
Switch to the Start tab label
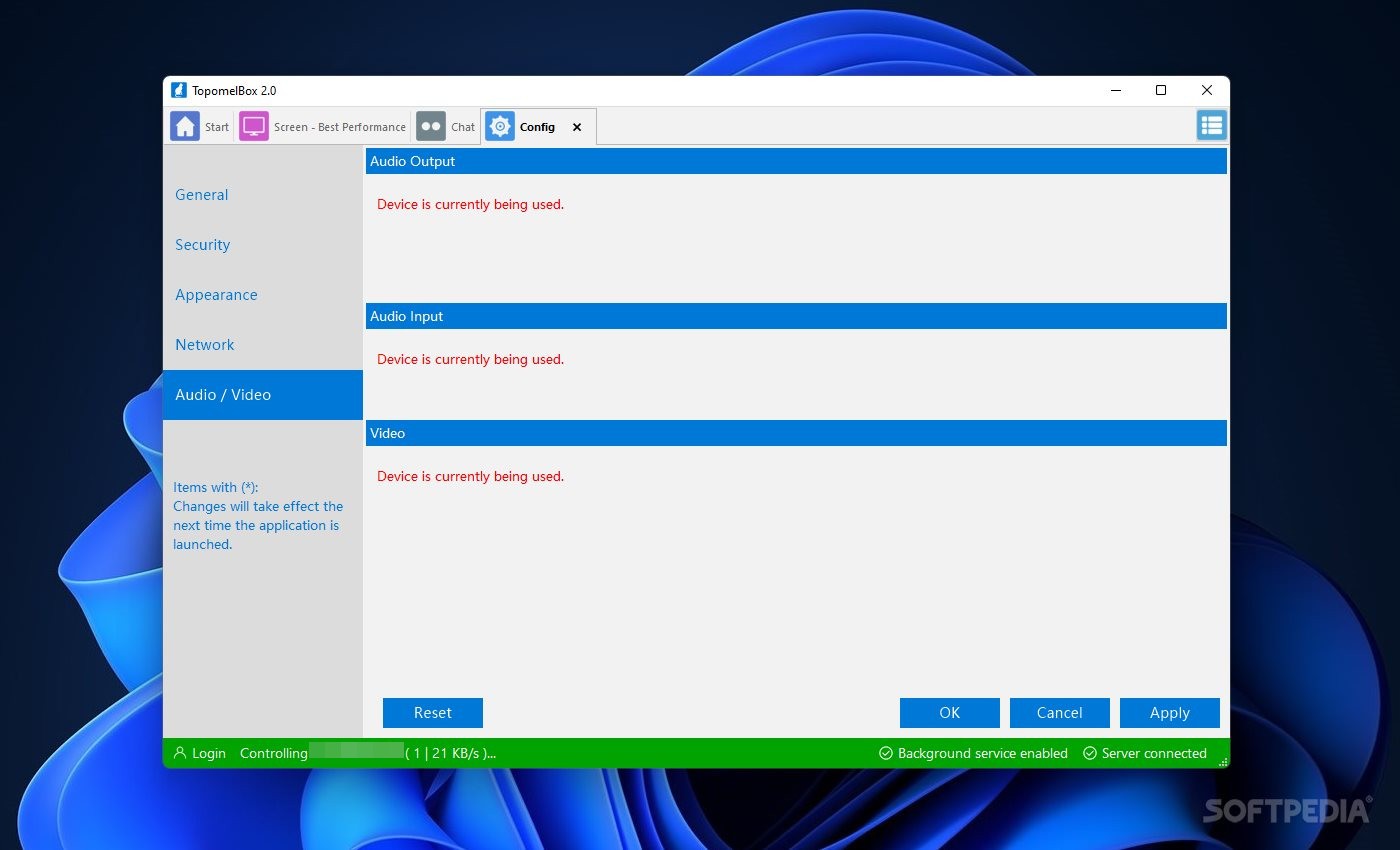(x=217, y=127)
